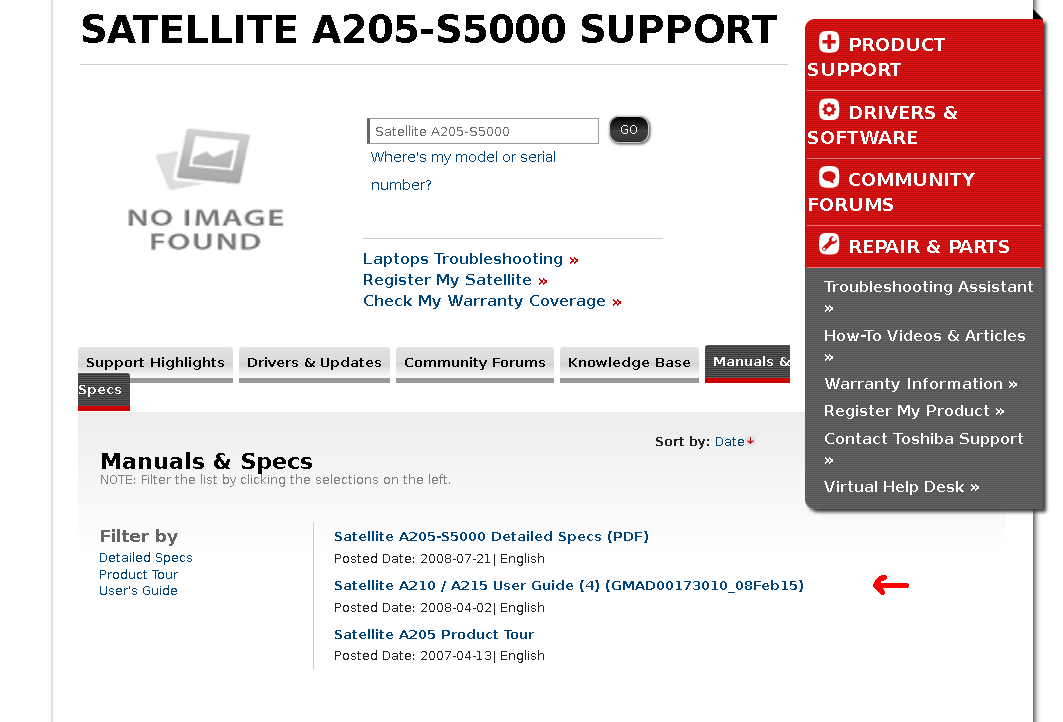Image resolution: width=1063 pixels, height=722 pixels.
Task: Open the Satellite A210 / A215 User Guide
Action: (x=568, y=585)
